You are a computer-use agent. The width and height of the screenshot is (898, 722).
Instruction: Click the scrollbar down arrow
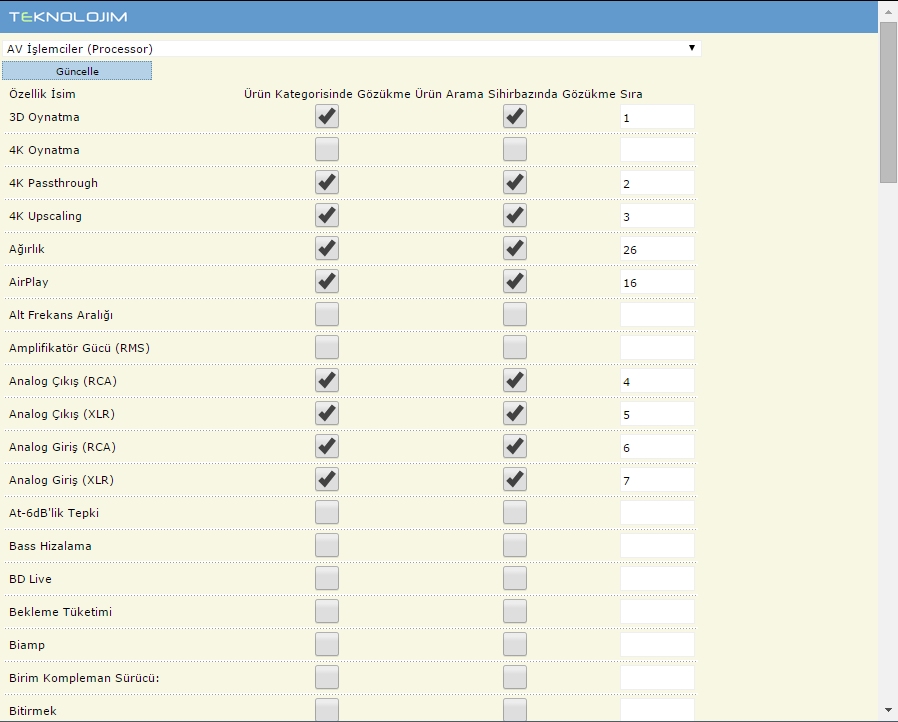pos(888,710)
